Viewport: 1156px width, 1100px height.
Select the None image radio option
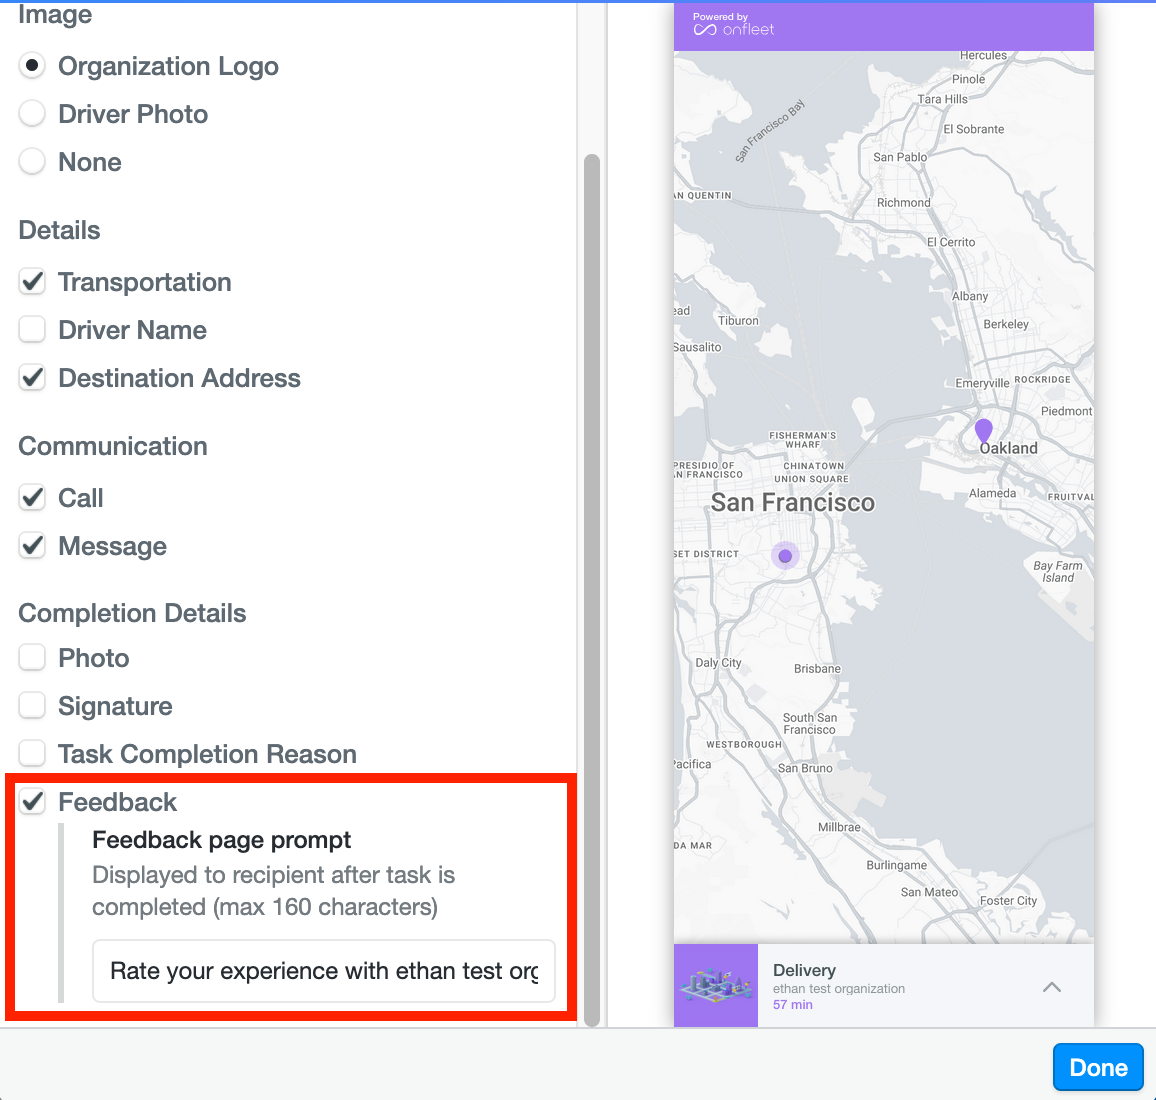[33, 162]
